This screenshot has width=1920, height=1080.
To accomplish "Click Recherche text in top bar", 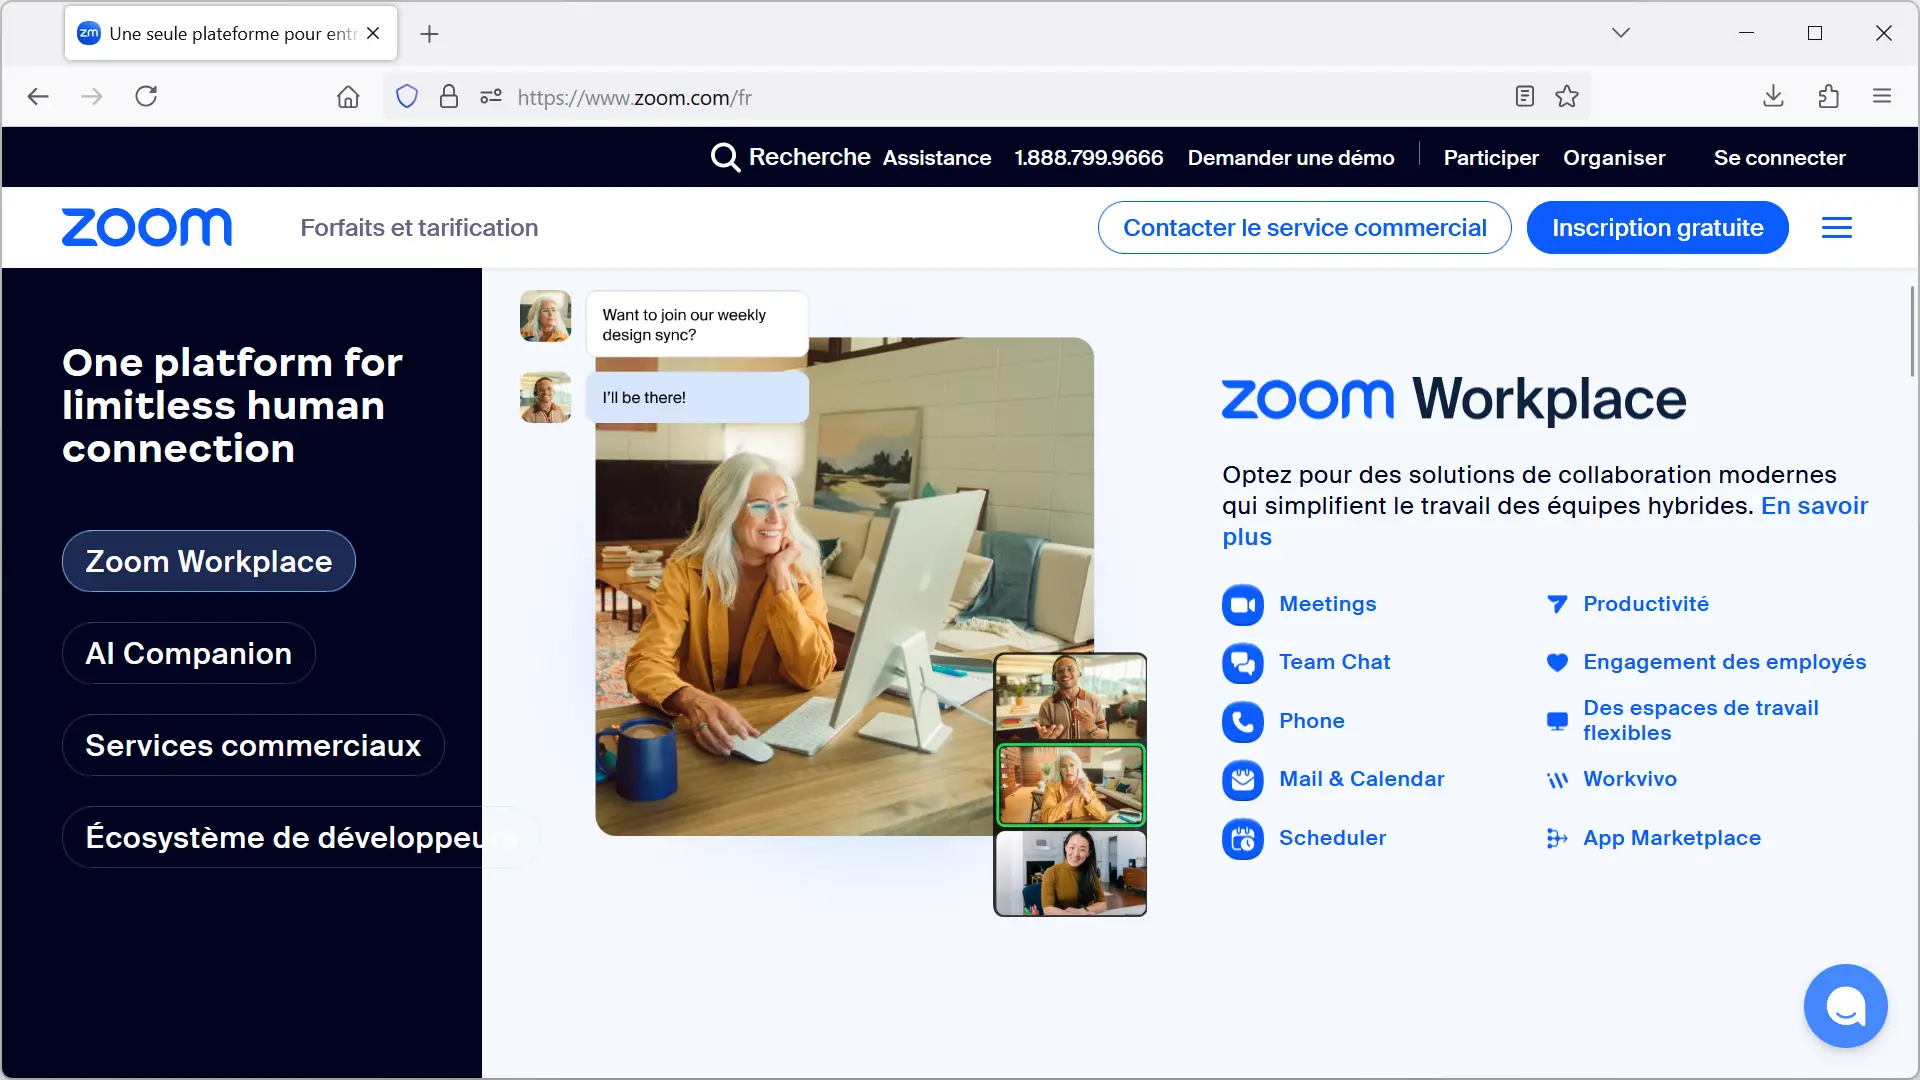I will (810, 157).
